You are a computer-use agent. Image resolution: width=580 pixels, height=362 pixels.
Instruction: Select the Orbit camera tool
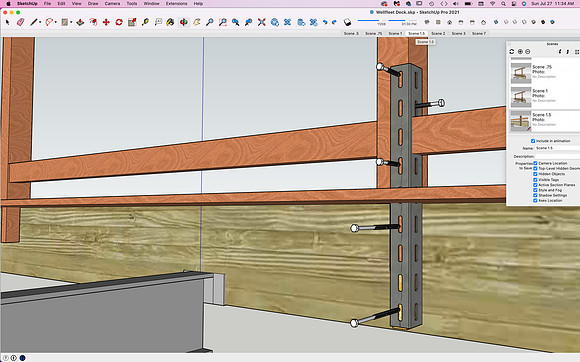click(x=183, y=23)
